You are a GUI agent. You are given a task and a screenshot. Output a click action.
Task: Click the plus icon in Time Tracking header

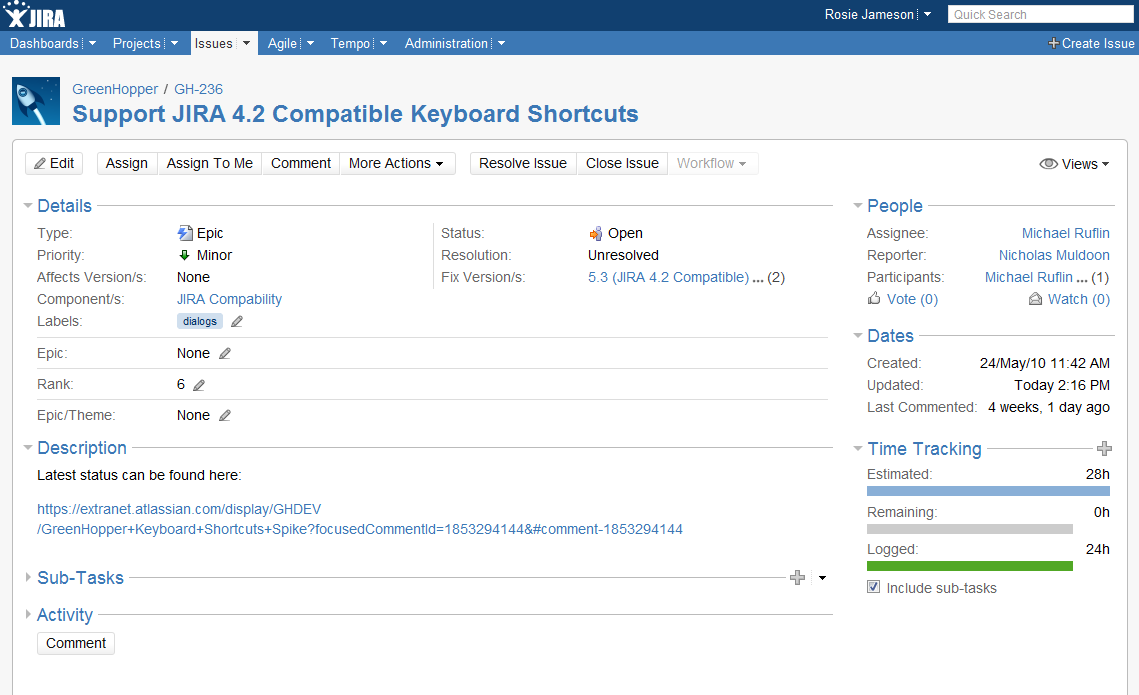point(1104,448)
